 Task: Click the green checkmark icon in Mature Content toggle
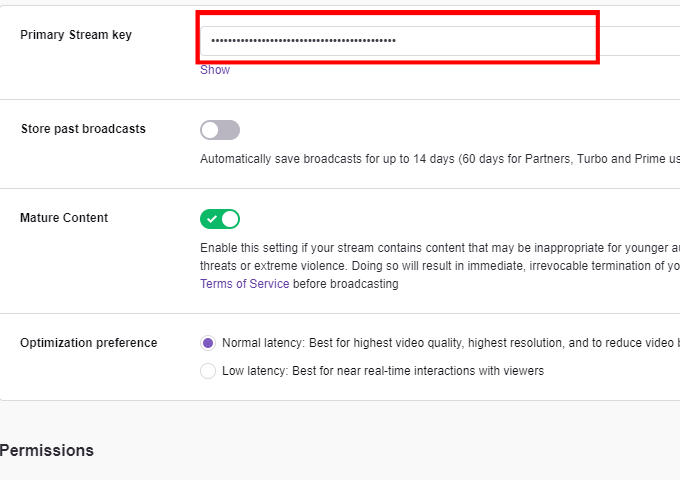pyautogui.click(x=212, y=219)
